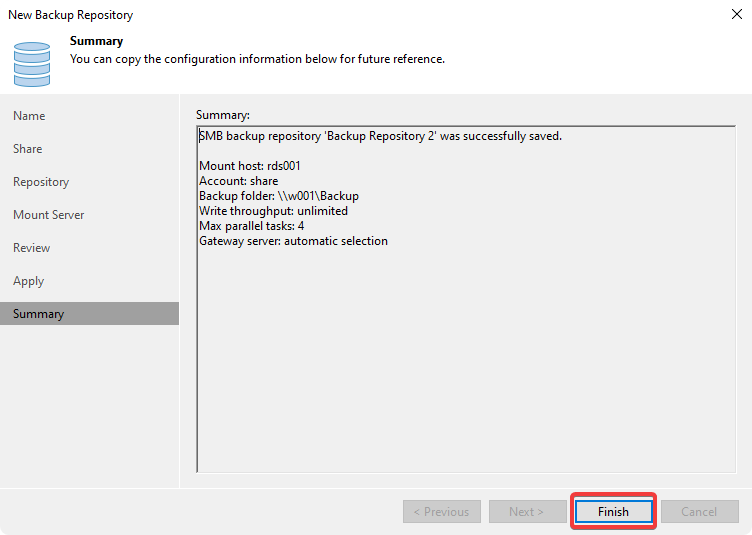Image resolution: width=752 pixels, height=535 pixels.
Task: Click the 'Backup folder: \\w001\Backup' line
Action: point(278,196)
